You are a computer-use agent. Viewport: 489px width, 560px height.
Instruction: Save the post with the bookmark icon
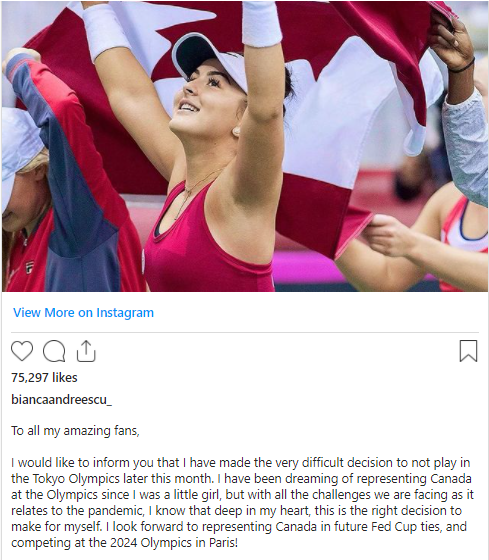468,351
